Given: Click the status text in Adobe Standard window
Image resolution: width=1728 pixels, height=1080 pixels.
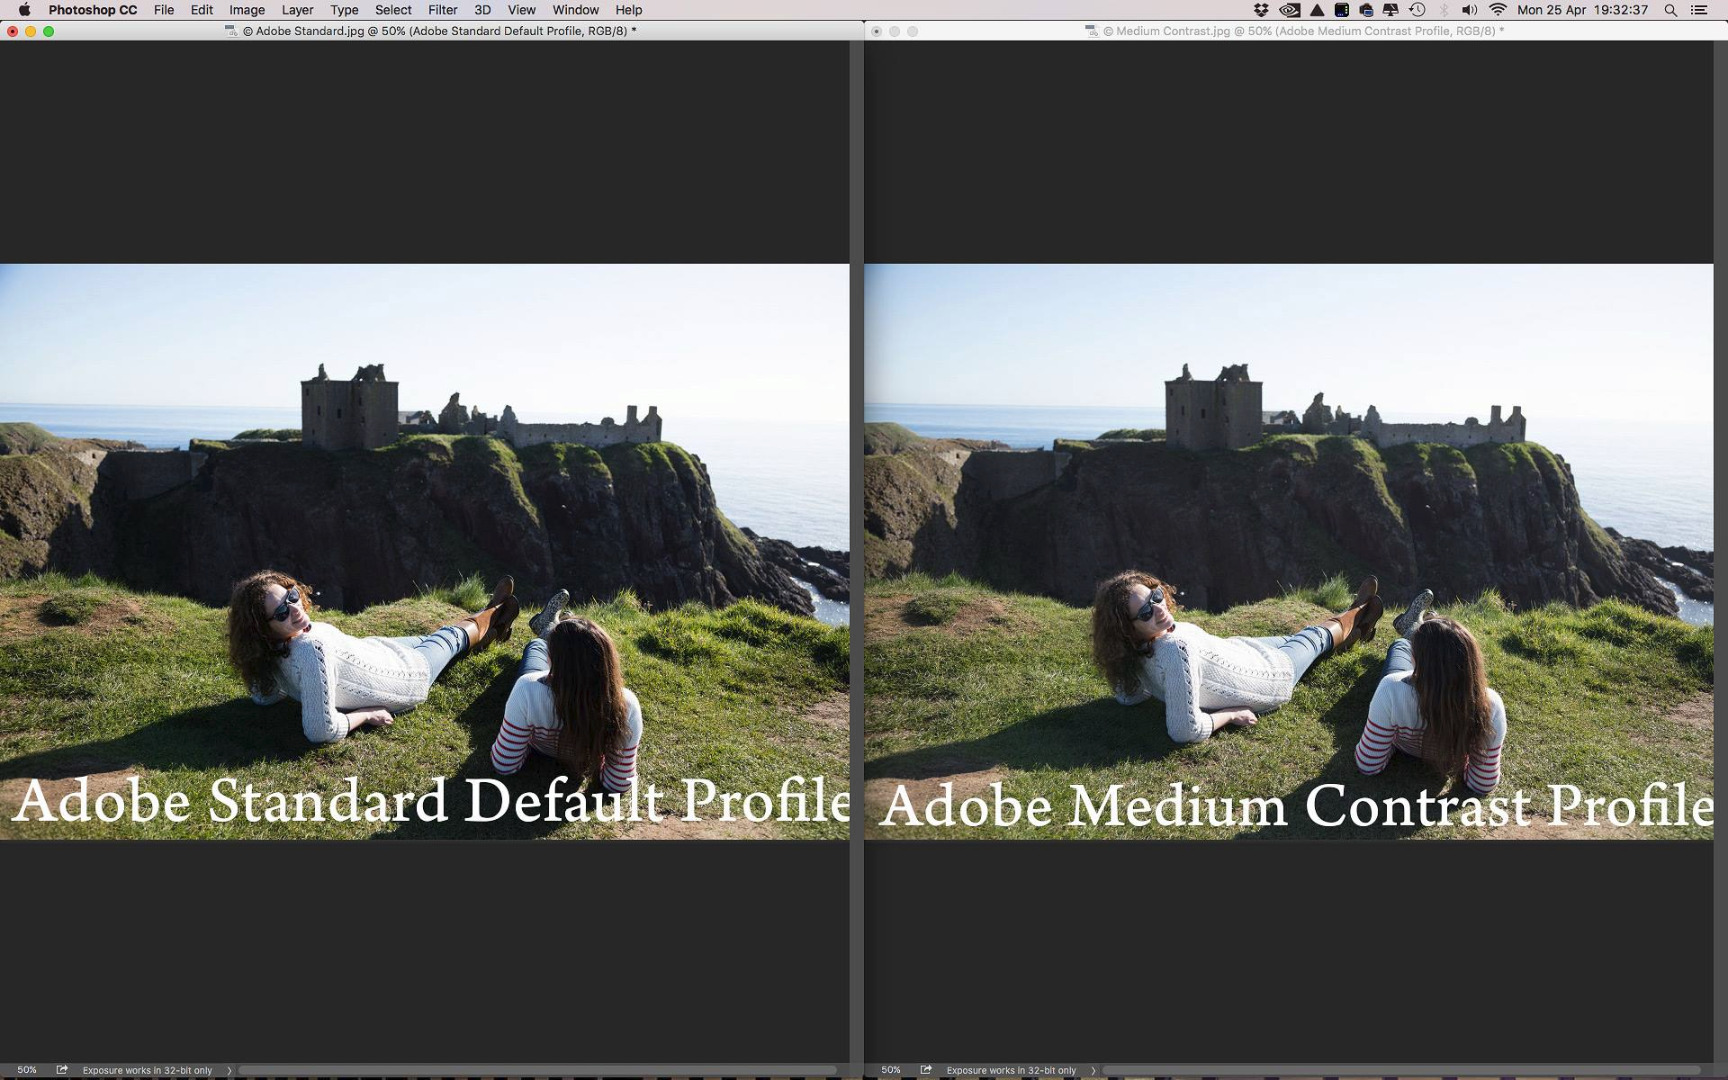Looking at the screenshot, I should (147, 1070).
